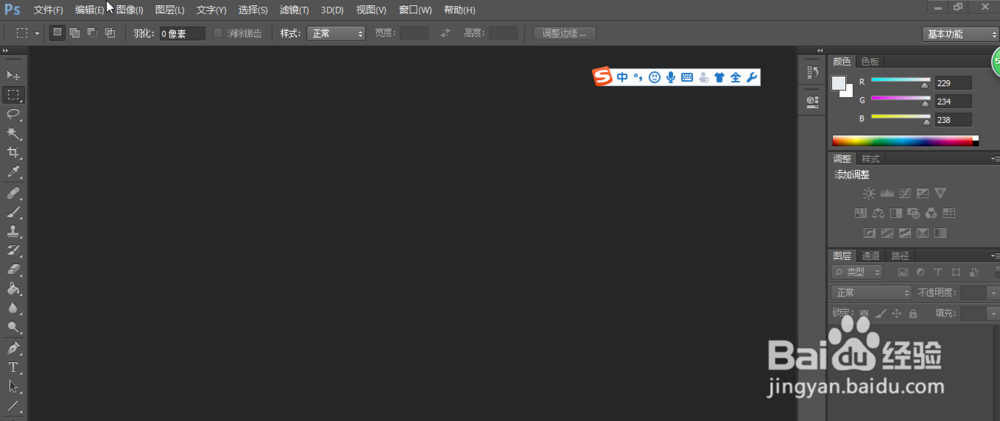Viewport: 1000px width, 421px height.
Task: Toggle Sogou Chinese/English 中 mode
Action: 622,77
